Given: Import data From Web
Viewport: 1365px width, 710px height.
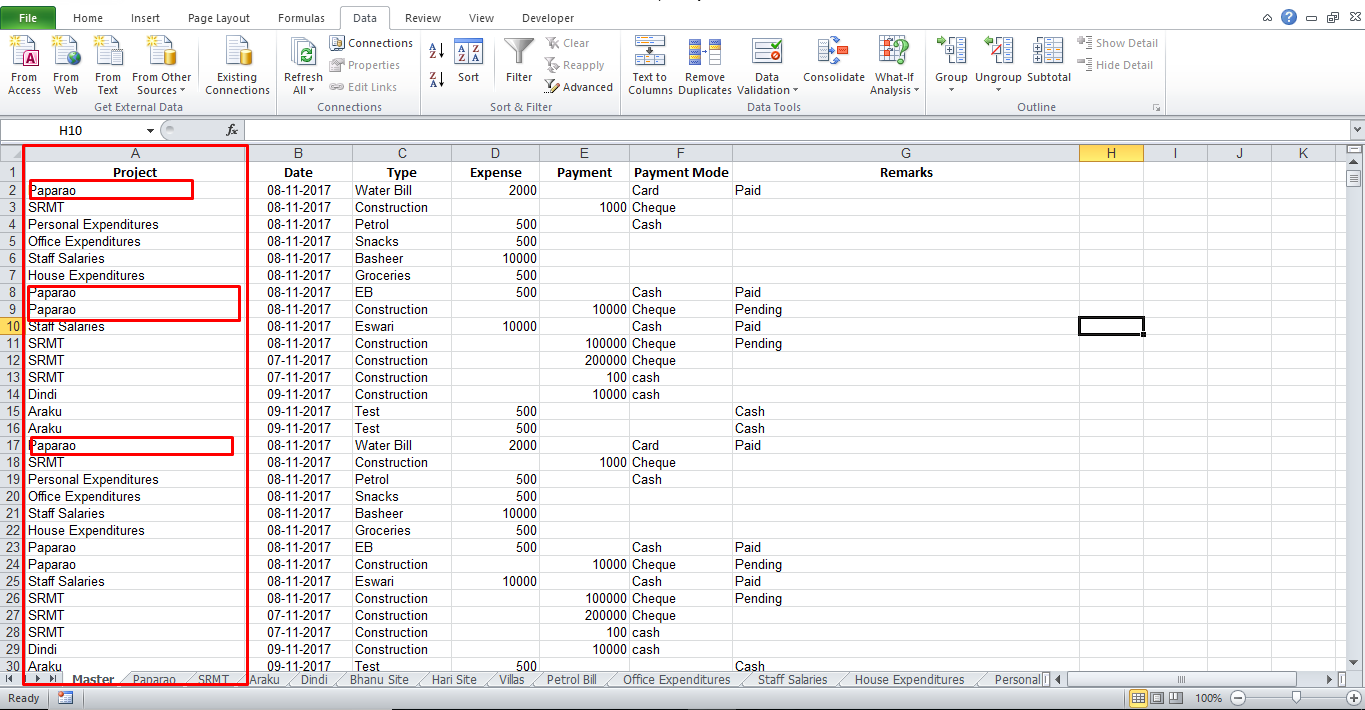Looking at the screenshot, I should pyautogui.click(x=66, y=65).
